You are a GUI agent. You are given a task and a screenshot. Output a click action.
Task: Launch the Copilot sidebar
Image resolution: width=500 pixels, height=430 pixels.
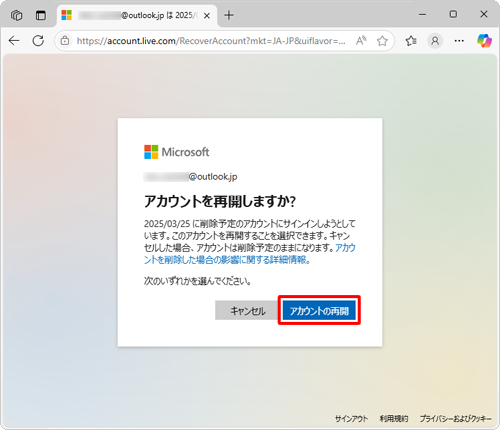[x=484, y=41]
